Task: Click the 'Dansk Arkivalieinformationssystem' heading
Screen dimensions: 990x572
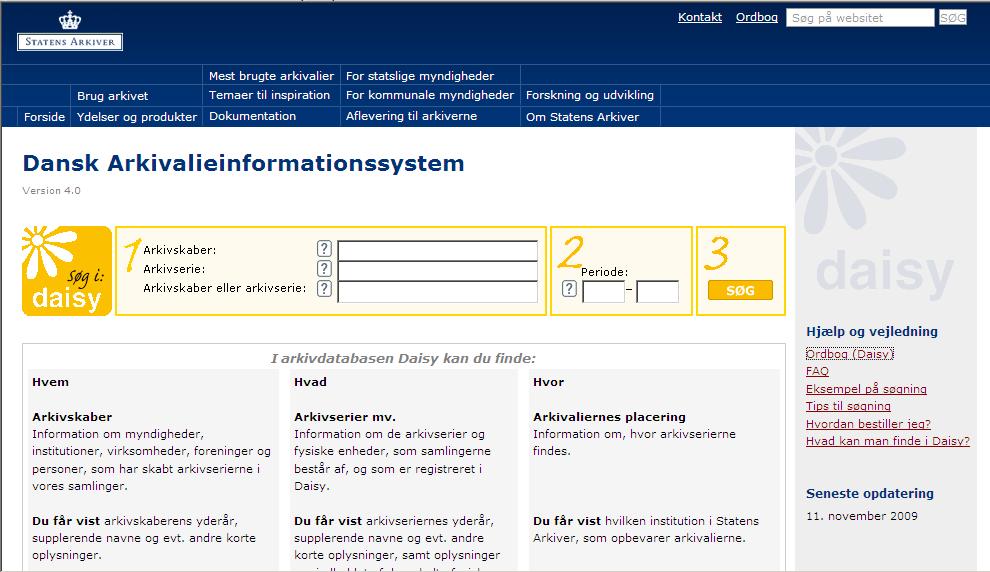Action: pos(244,164)
